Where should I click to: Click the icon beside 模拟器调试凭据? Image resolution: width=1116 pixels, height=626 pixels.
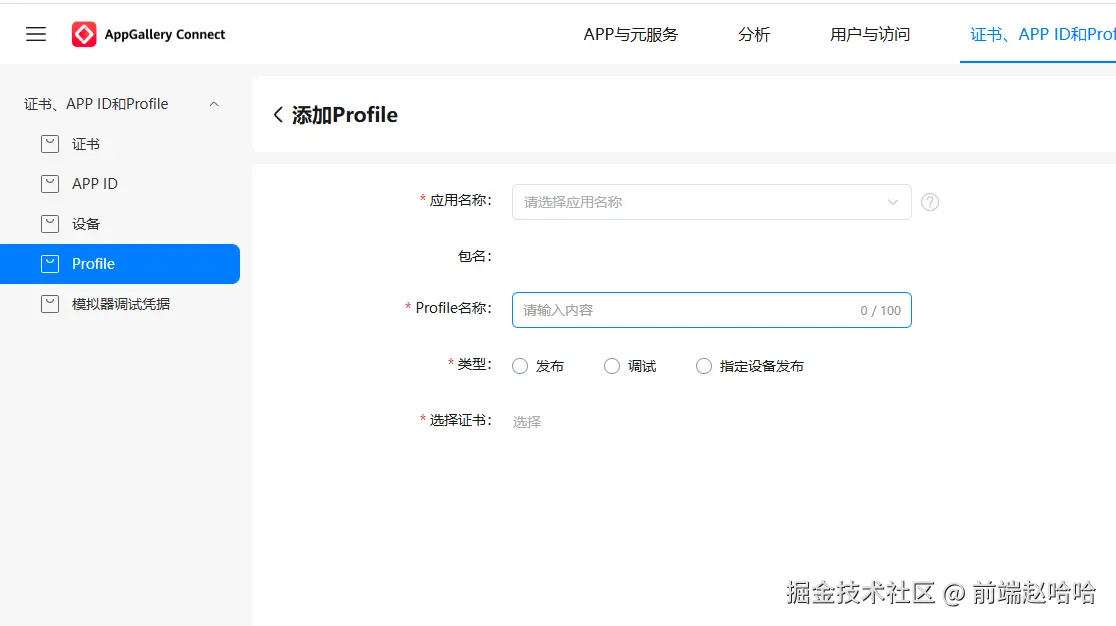50,304
